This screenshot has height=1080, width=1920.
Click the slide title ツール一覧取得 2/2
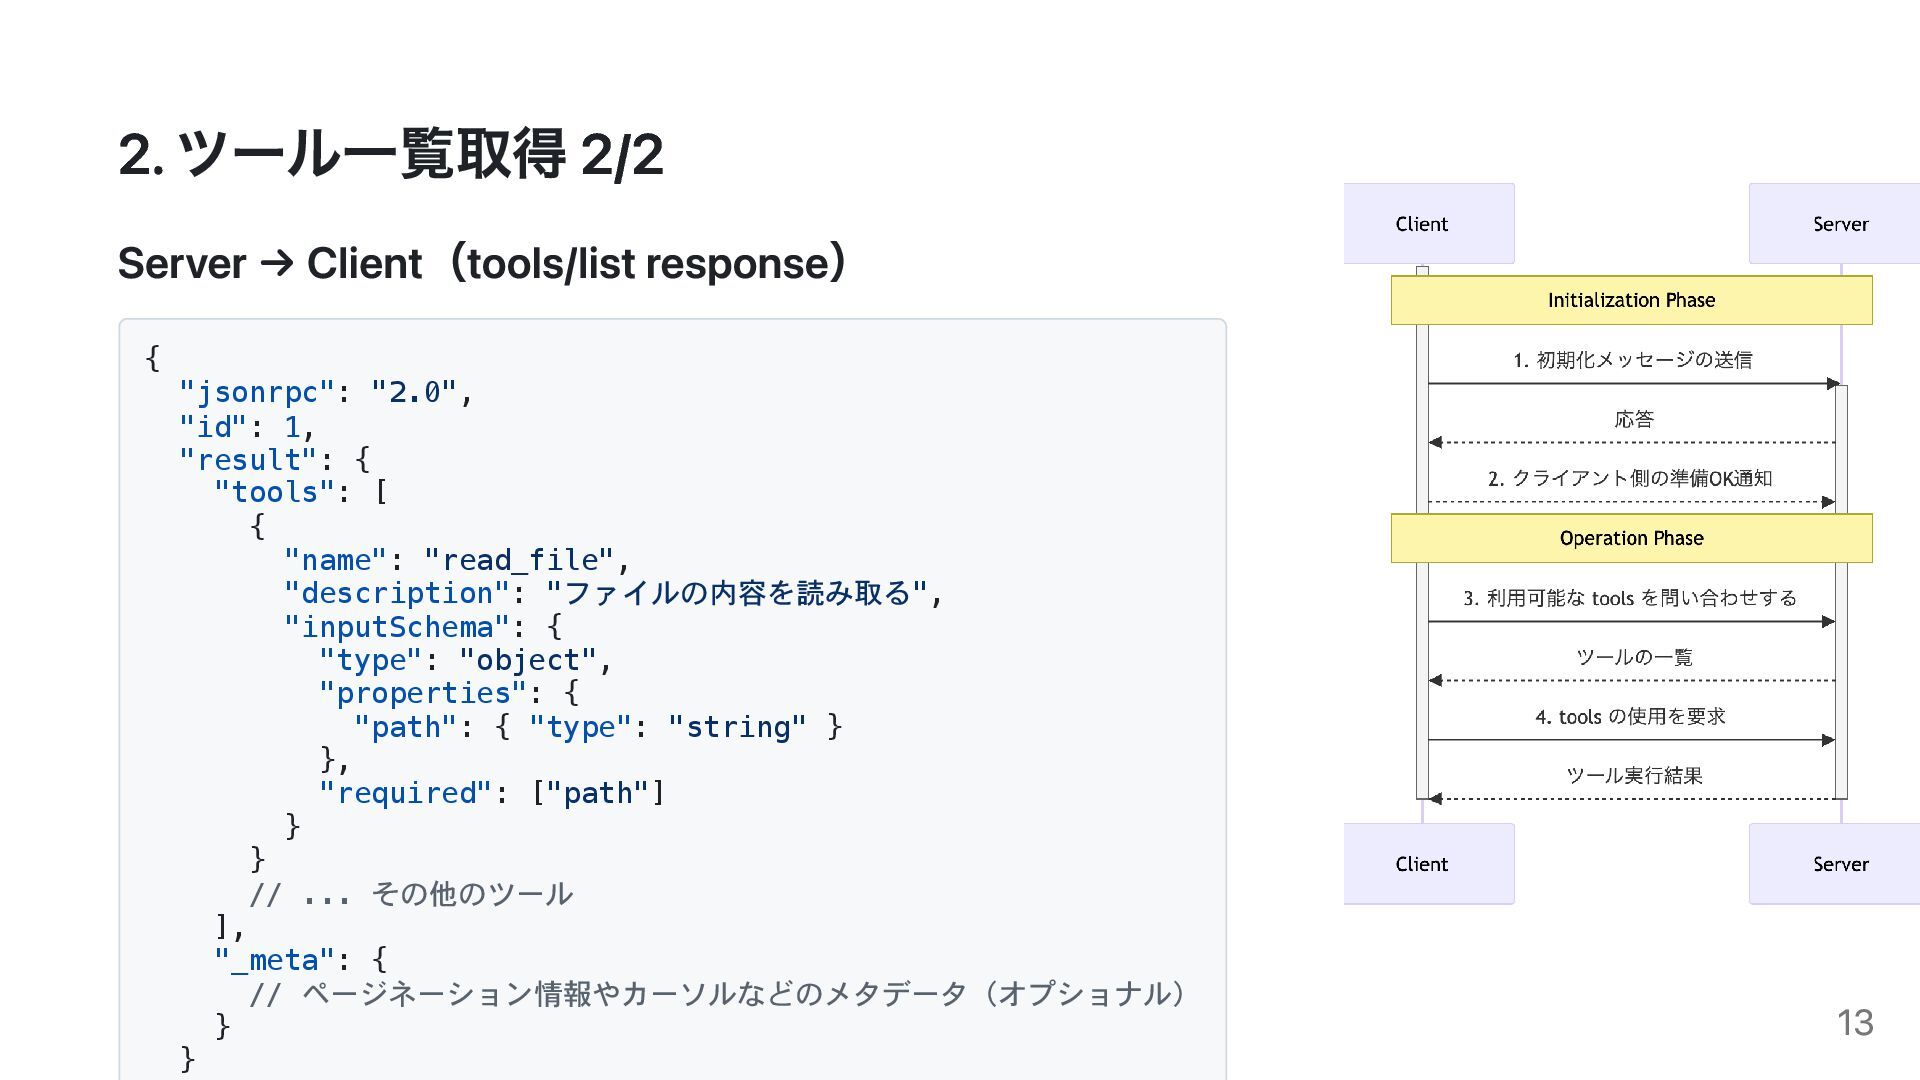point(390,154)
